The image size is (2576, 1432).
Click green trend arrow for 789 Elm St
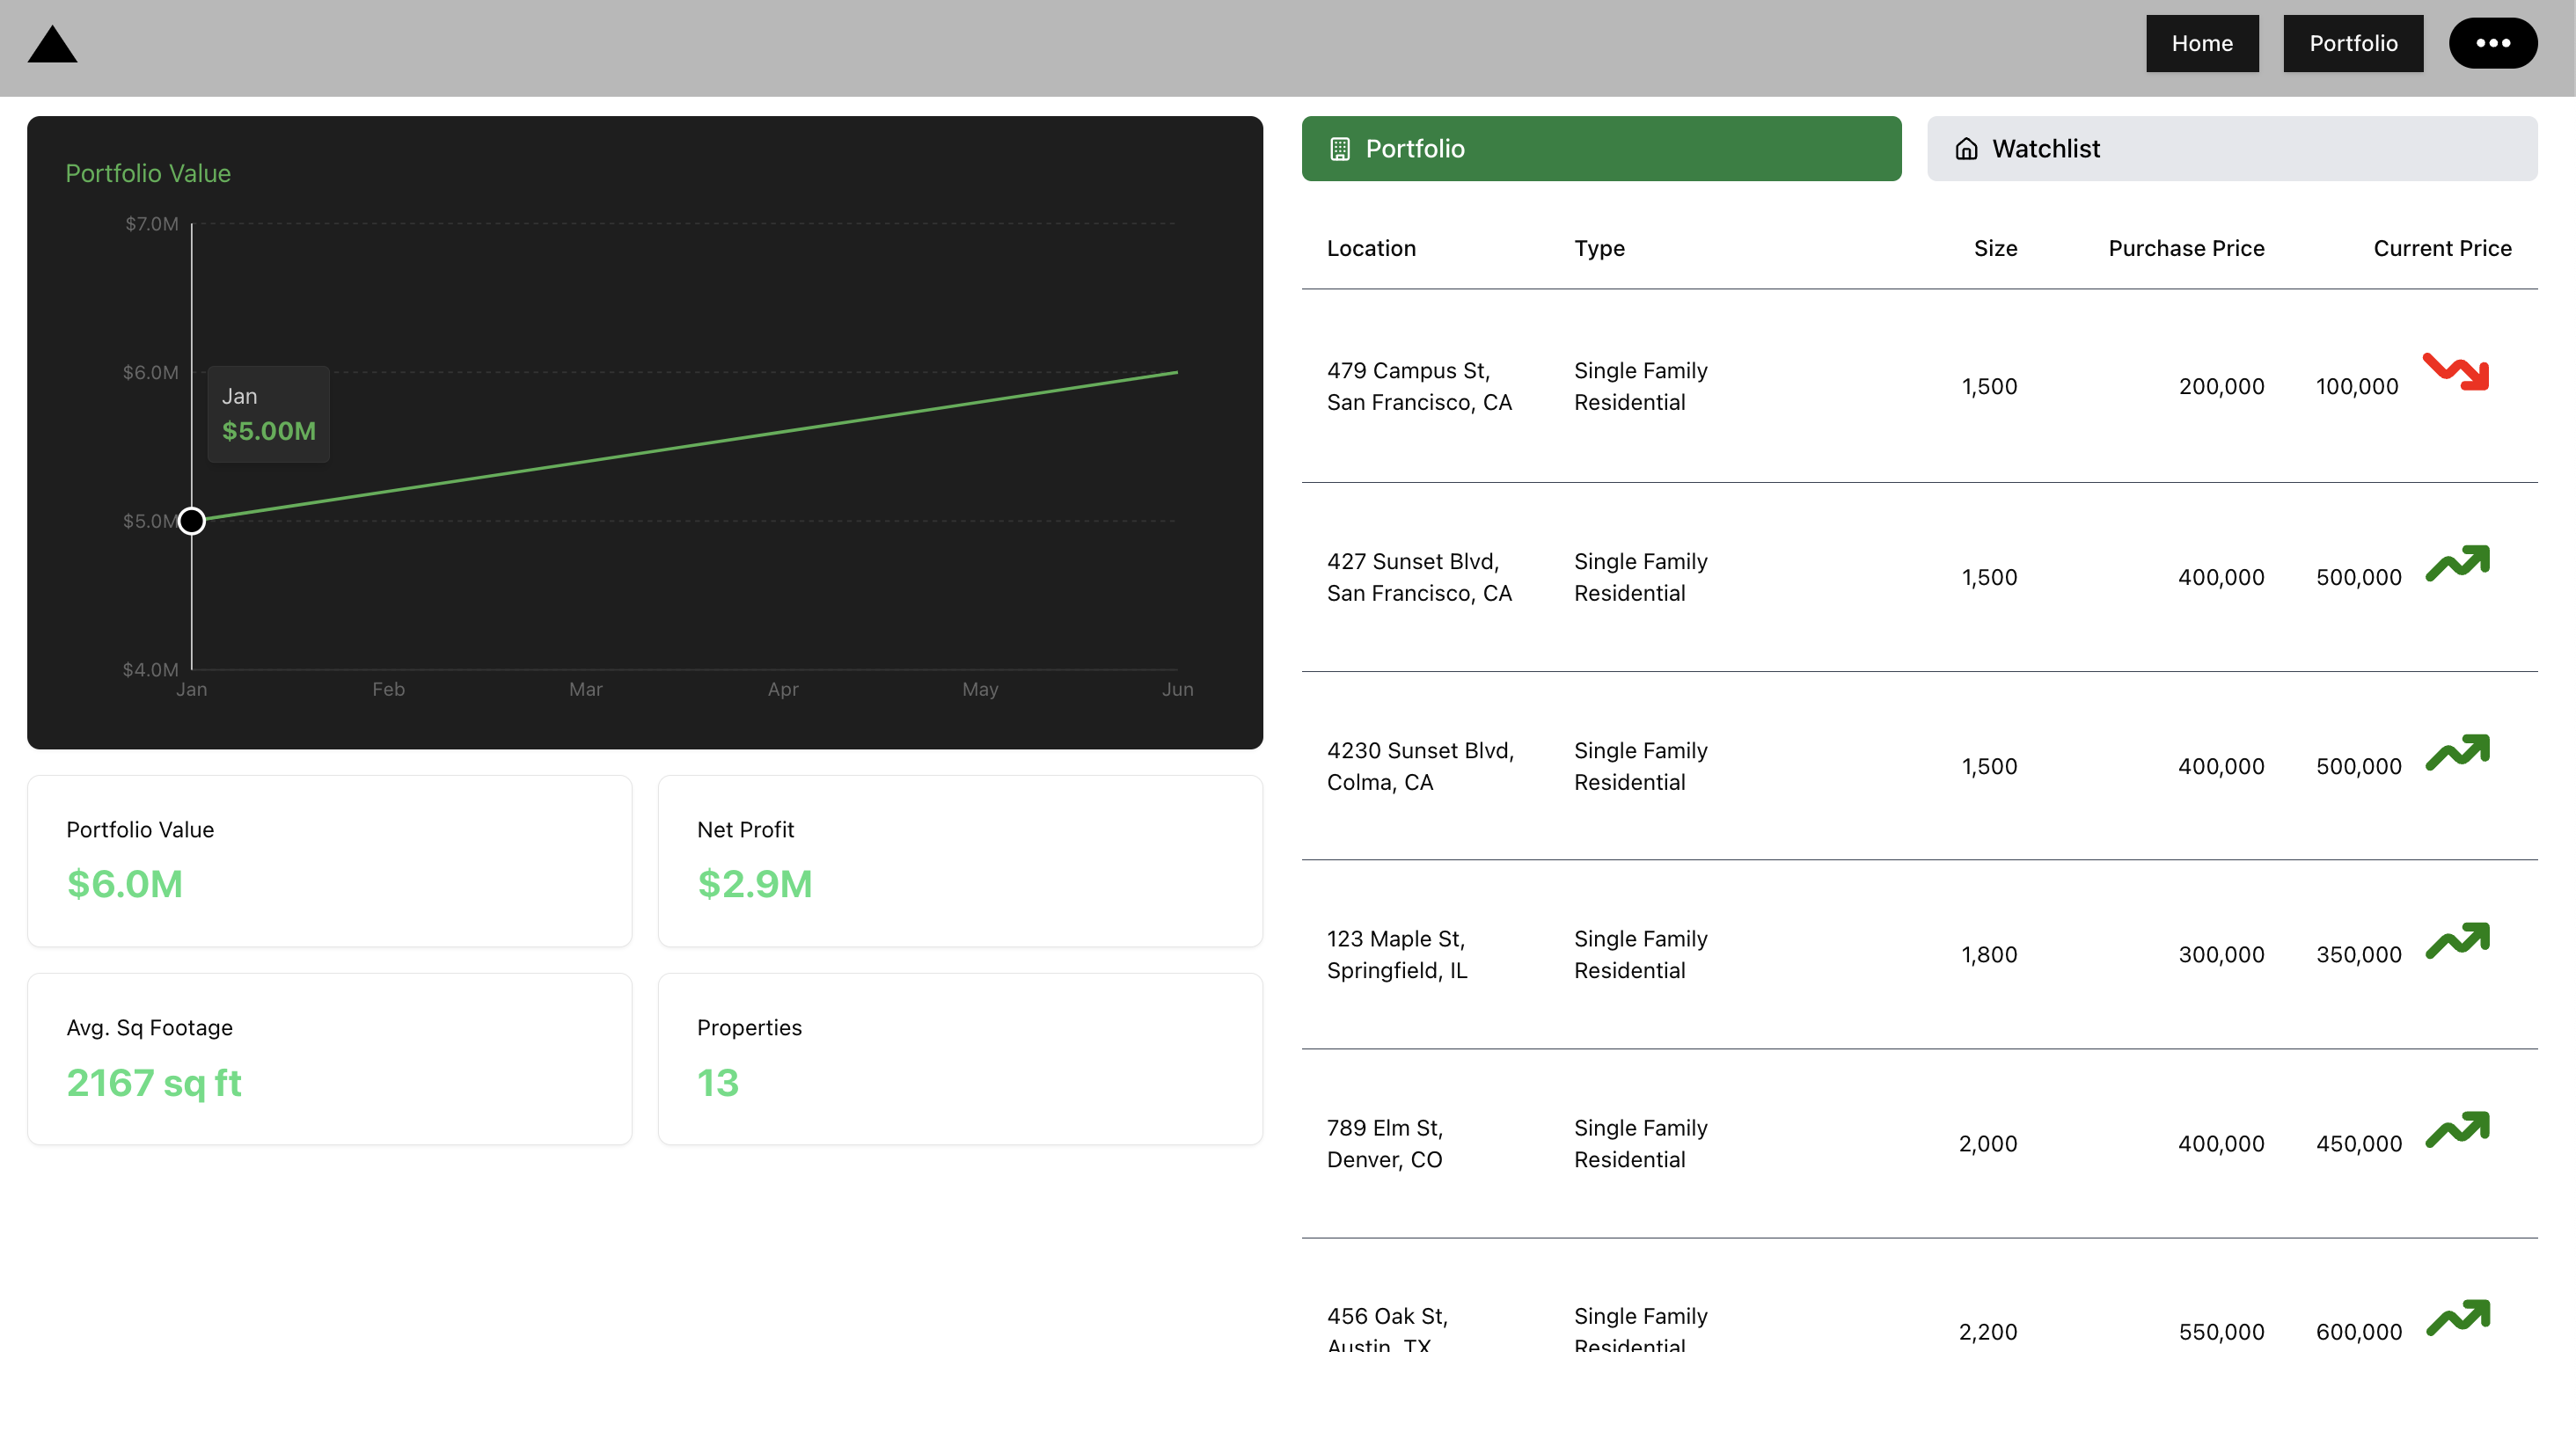point(2457,1129)
